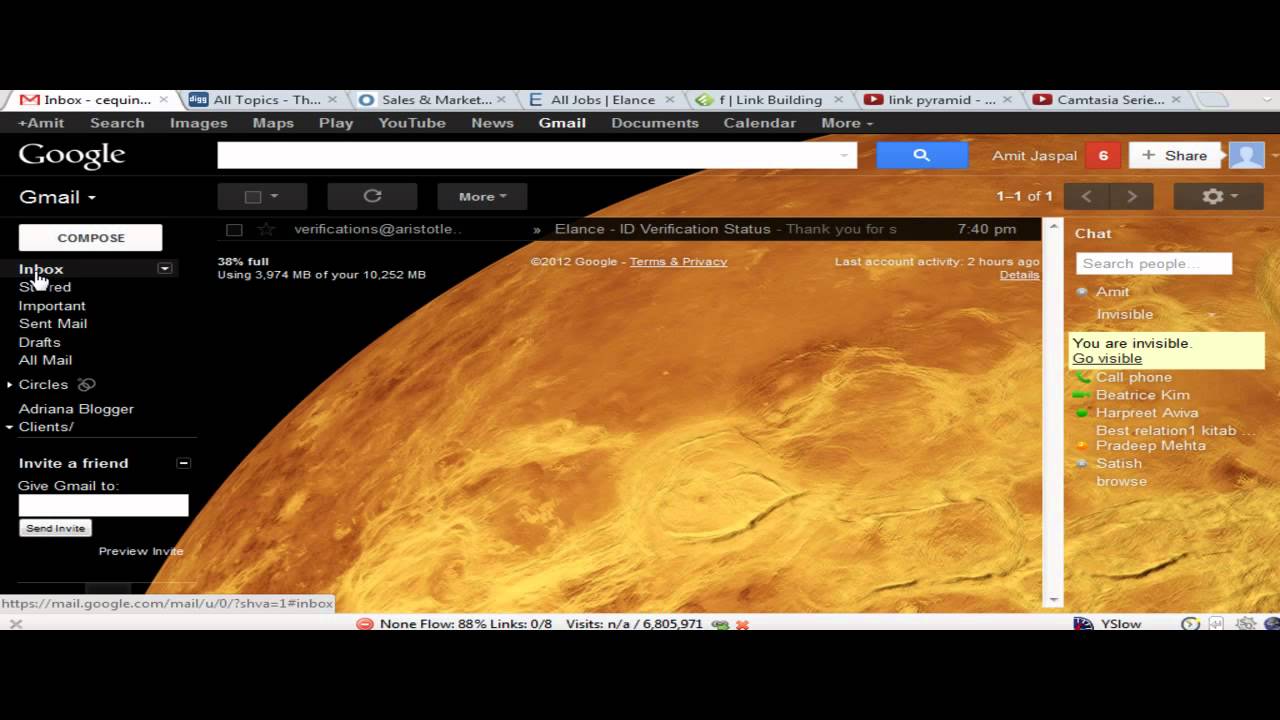The width and height of the screenshot is (1280, 720).
Task: Open YouTube in the Google bar
Action: 412,122
